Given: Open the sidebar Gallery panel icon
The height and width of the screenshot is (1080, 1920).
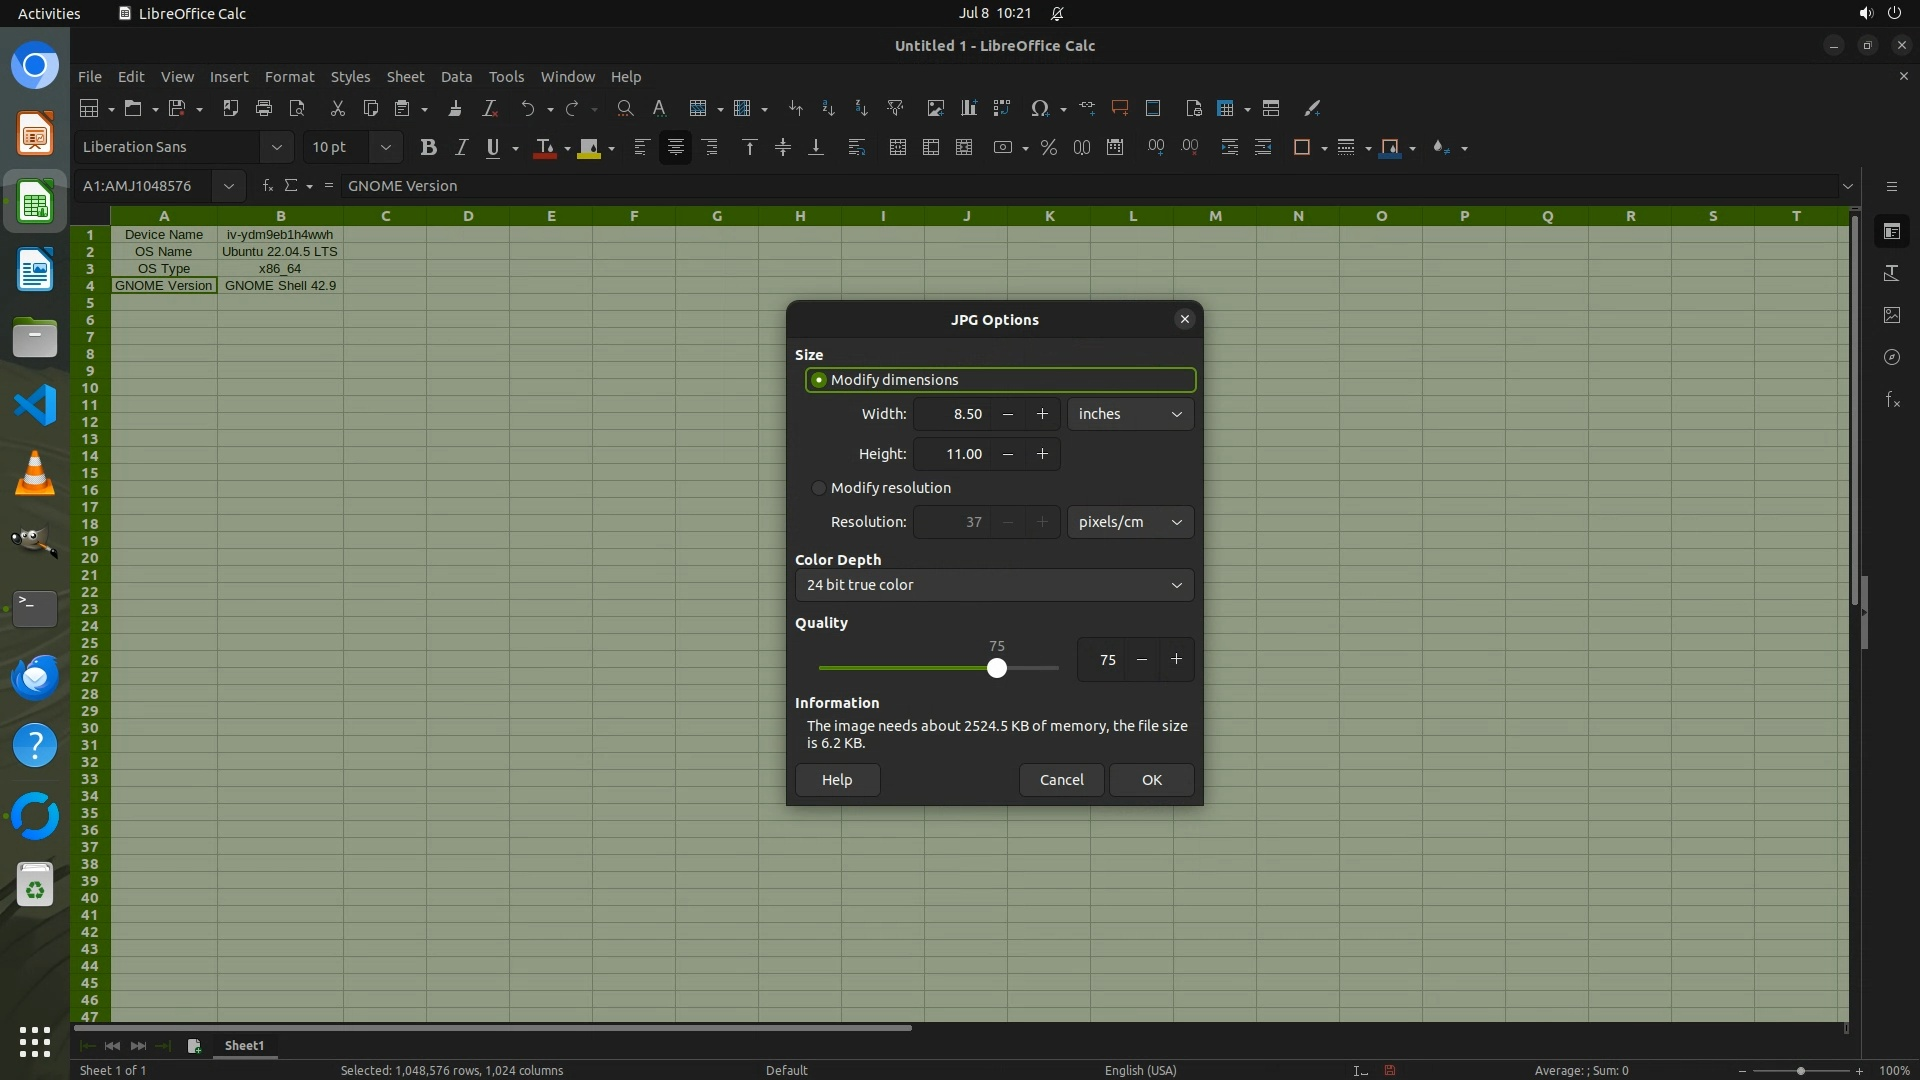Looking at the screenshot, I should (1892, 315).
